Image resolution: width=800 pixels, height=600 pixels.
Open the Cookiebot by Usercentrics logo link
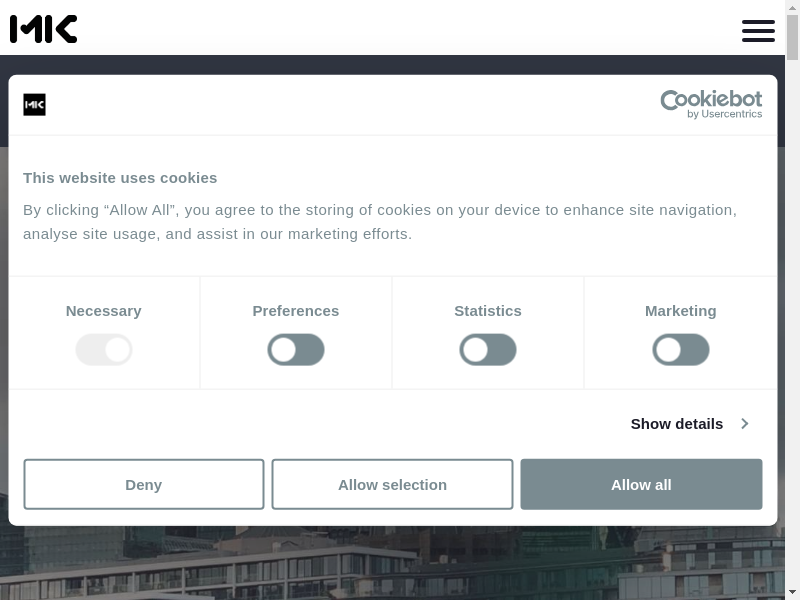(x=711, y=104)
